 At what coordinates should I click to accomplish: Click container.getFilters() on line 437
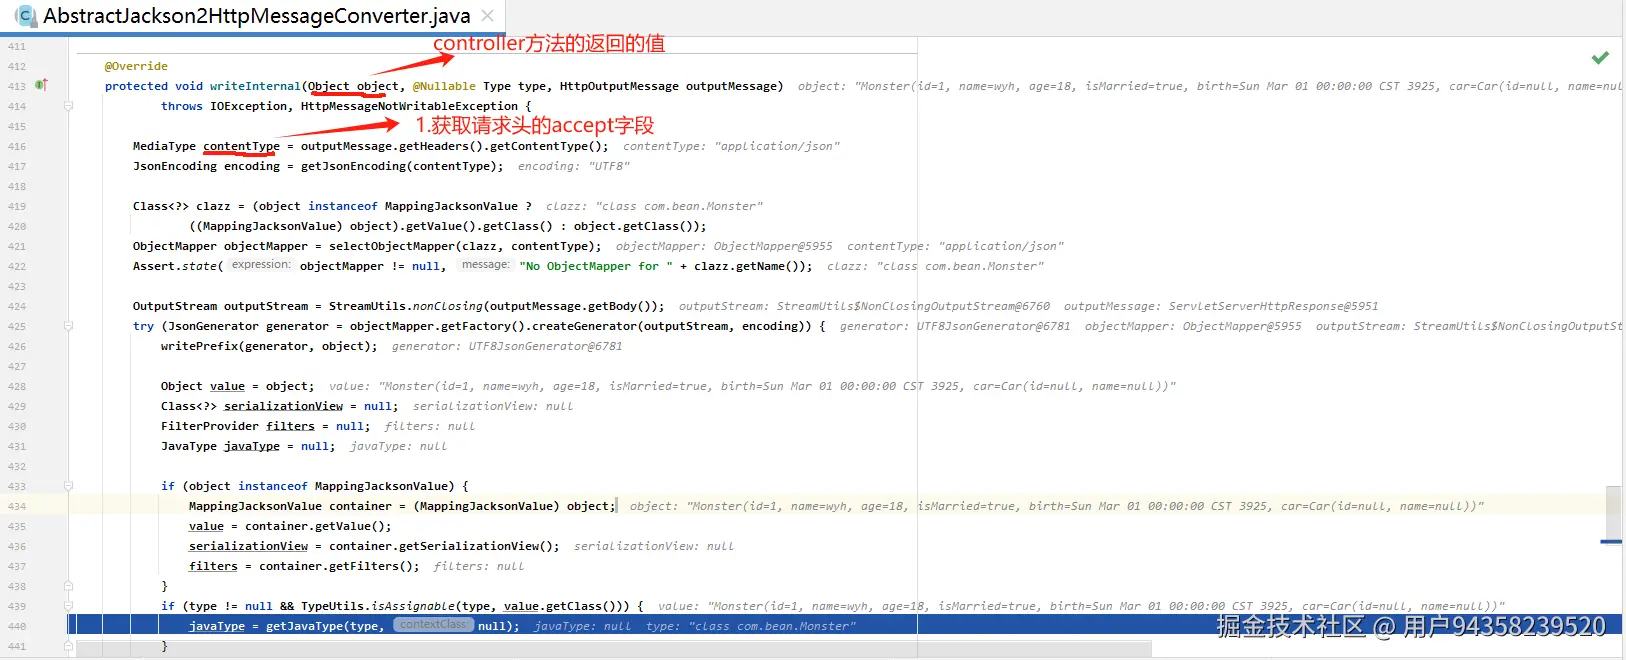pyautogui.click(x=336, y=566)
